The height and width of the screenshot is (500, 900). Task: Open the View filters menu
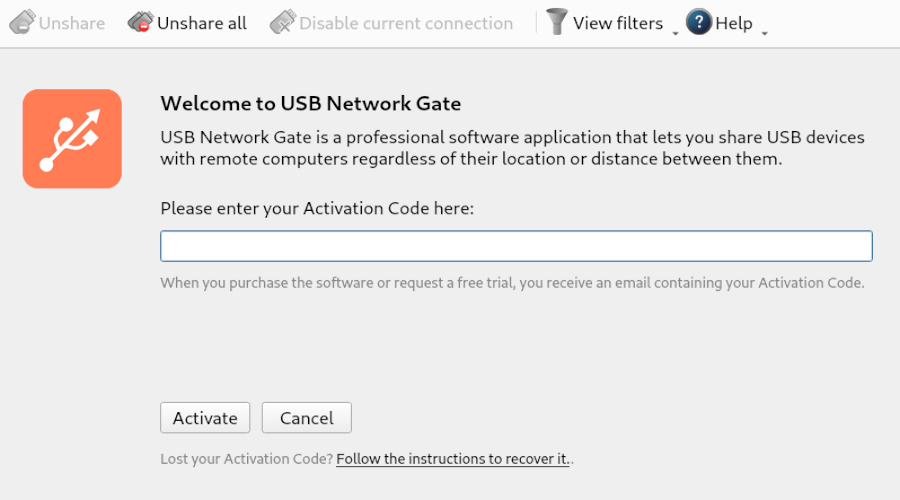[x=618, y=23]
